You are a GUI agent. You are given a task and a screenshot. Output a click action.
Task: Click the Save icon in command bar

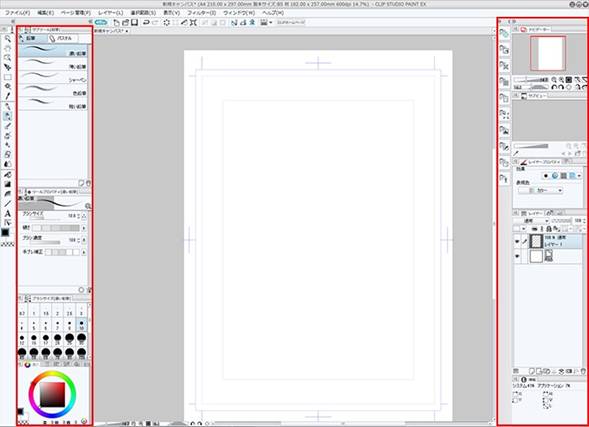[134, 23]
